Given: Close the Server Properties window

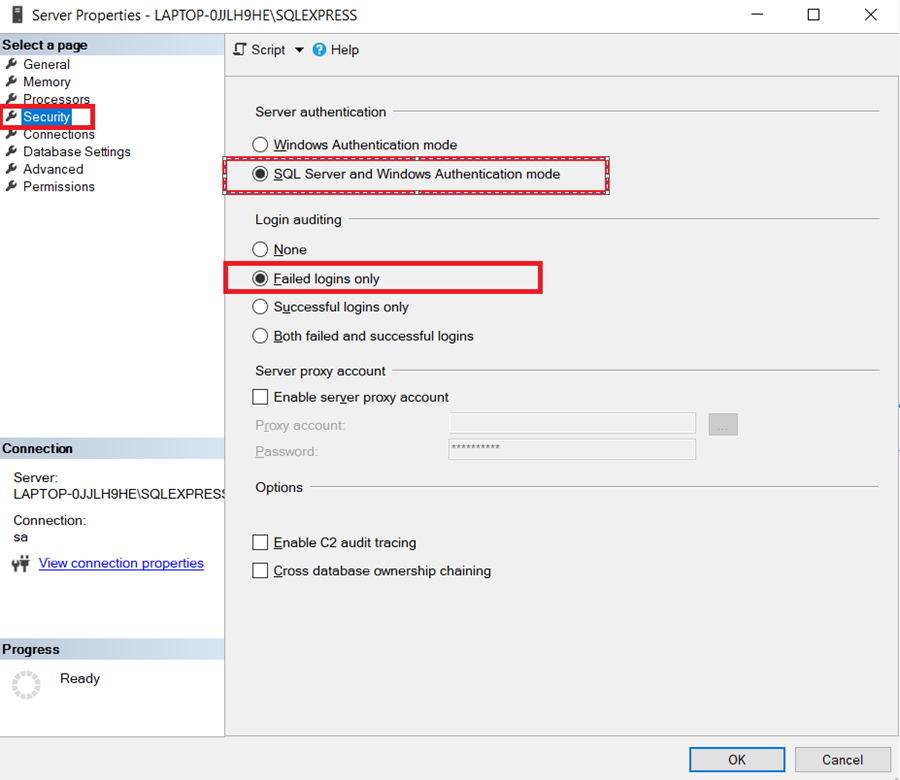Looking at the screenshot, I should [x=871, y=15].
